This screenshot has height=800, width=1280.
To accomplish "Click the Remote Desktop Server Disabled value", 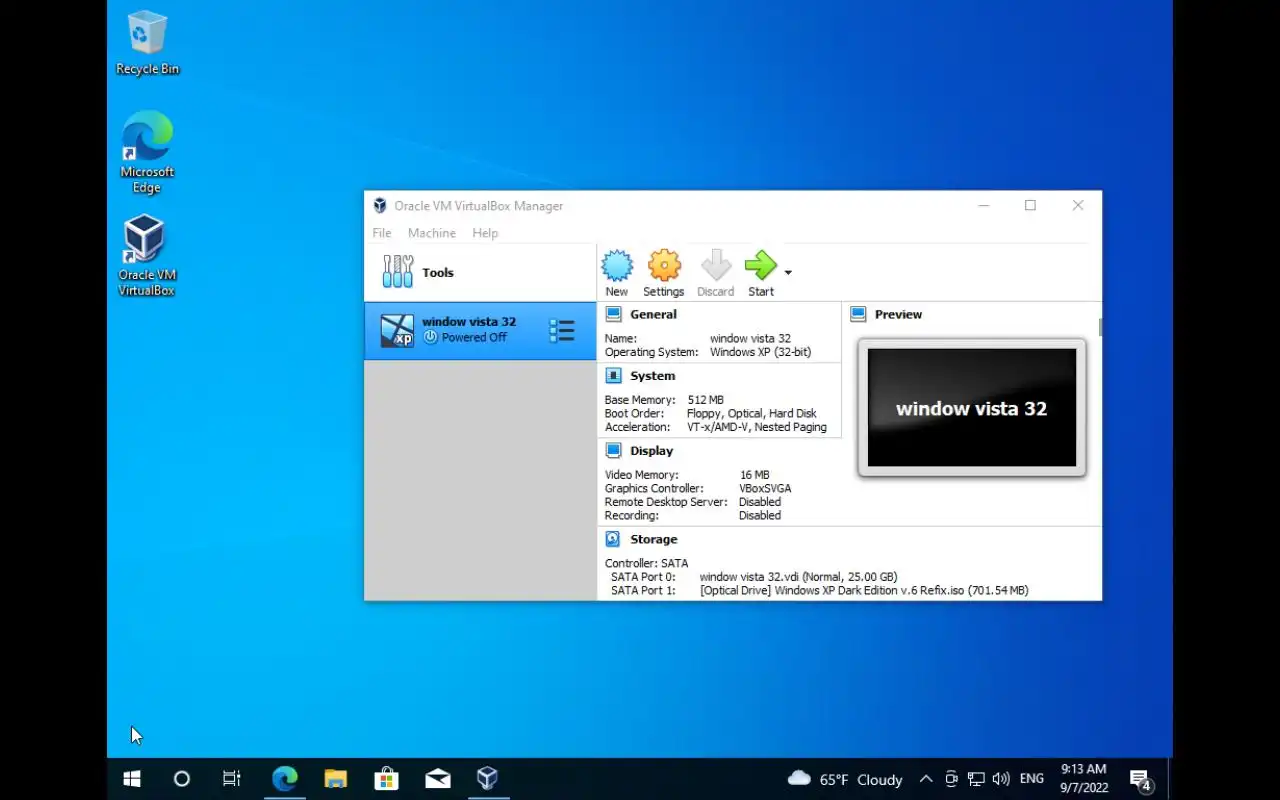I will [760, 502].
